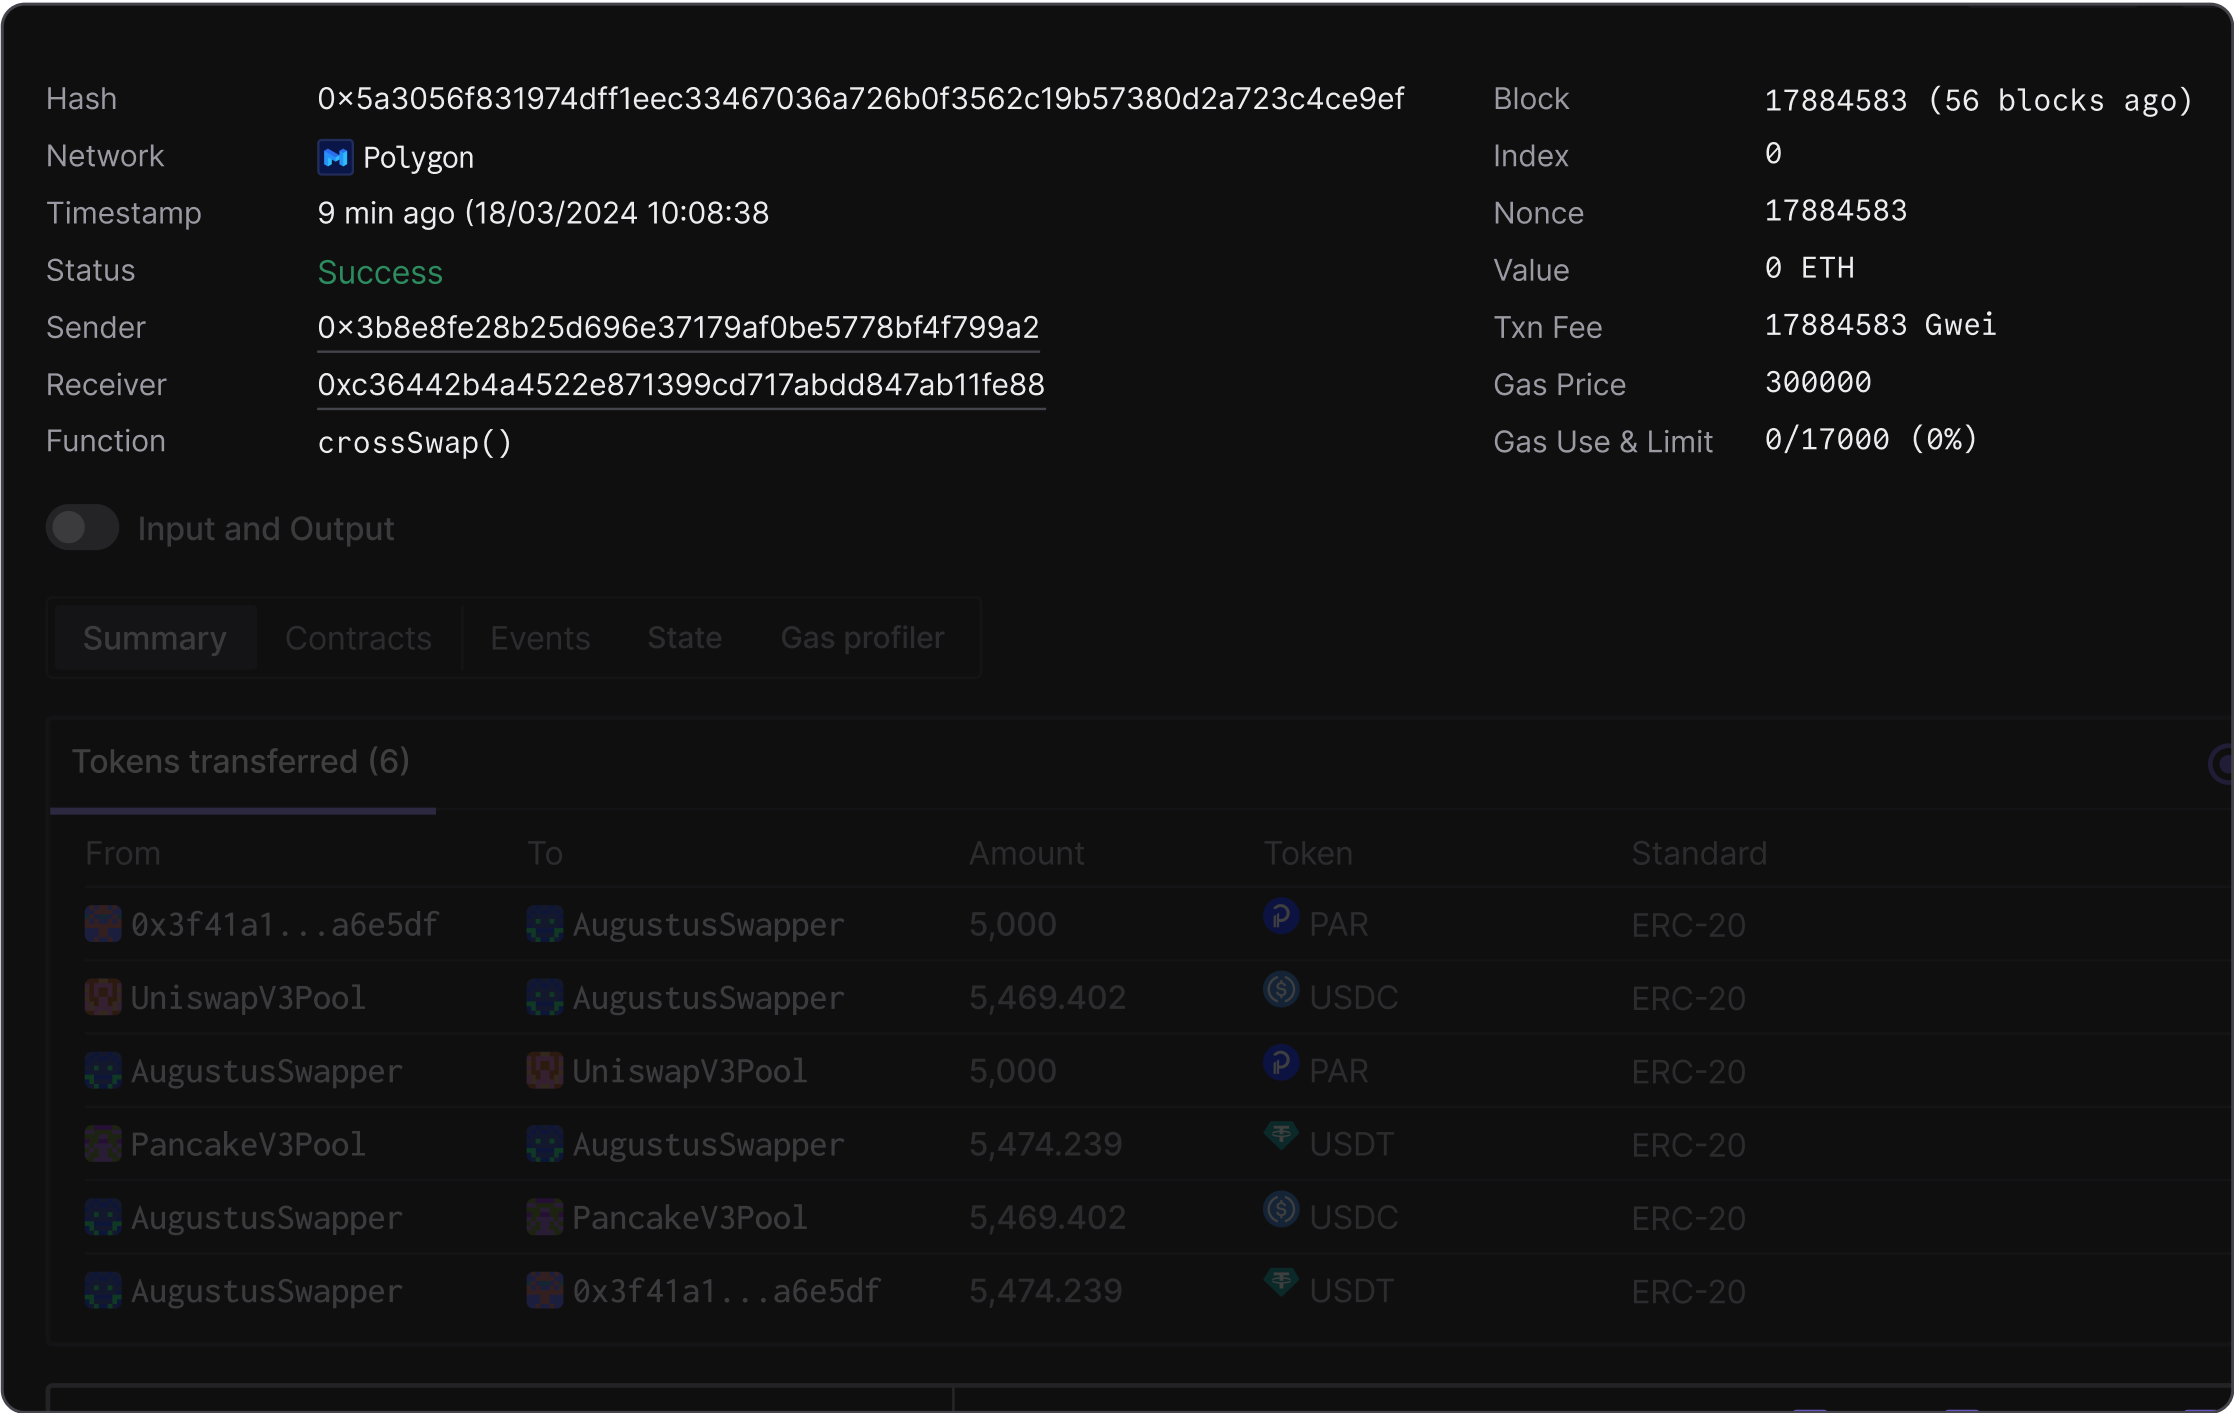Select the State tab
The height and width of the screenshot is (1413, 2234).
tap(684, 638)
